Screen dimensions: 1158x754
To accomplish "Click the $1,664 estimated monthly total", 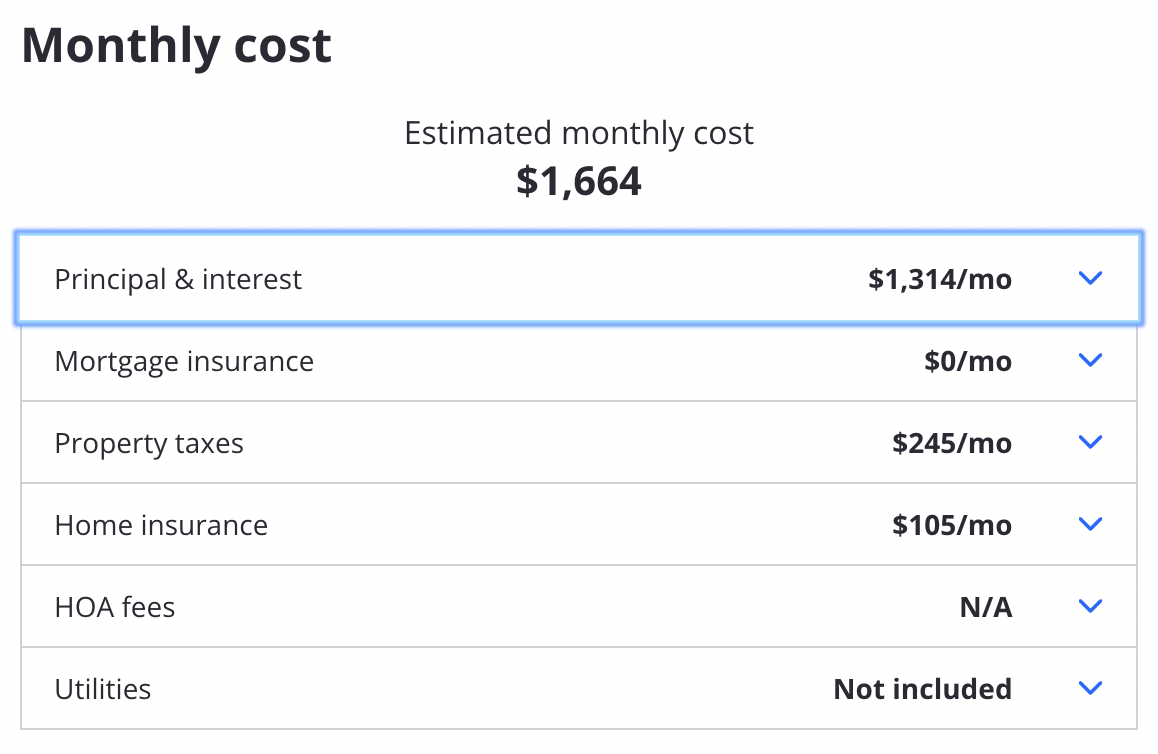I will pos(579,182).
